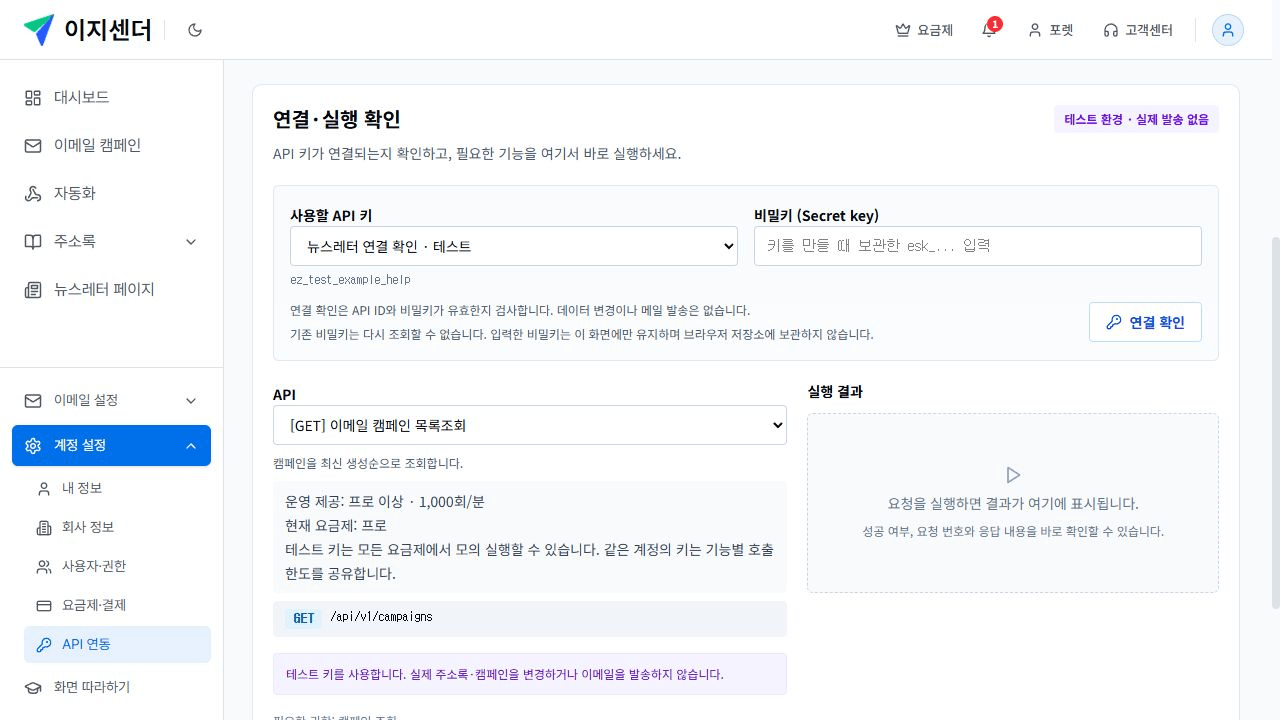The width and height of the screenshot is (1280, 720).
Task: Open 요금제 crown icon in header
Action: (x=924, y=30)
